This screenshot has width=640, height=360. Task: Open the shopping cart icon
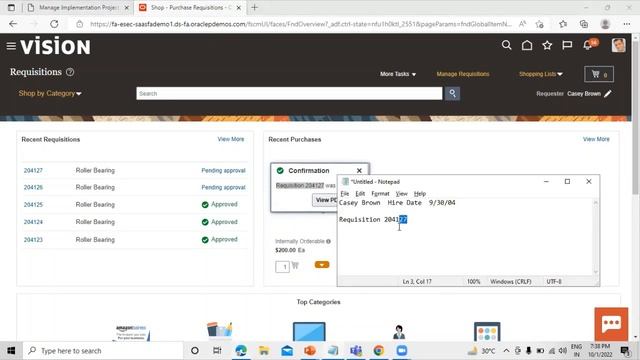click(599, 74)
